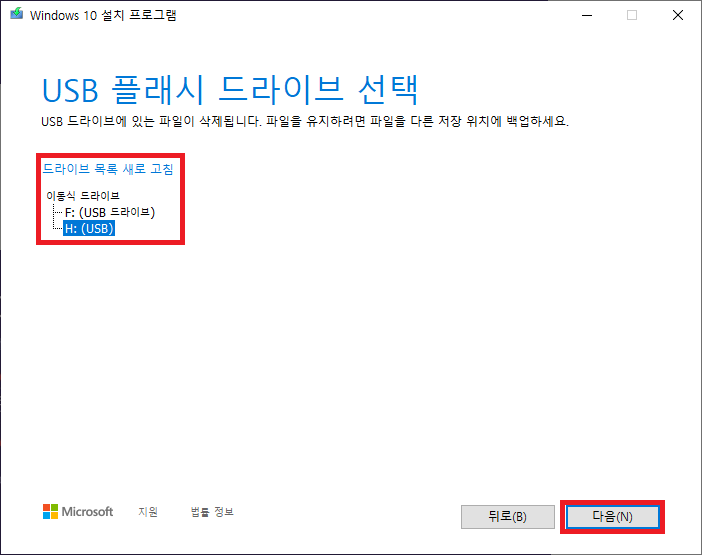Select the F: (USB 드라이브) drive
The image size is (702, 555).
pos(110,212)
